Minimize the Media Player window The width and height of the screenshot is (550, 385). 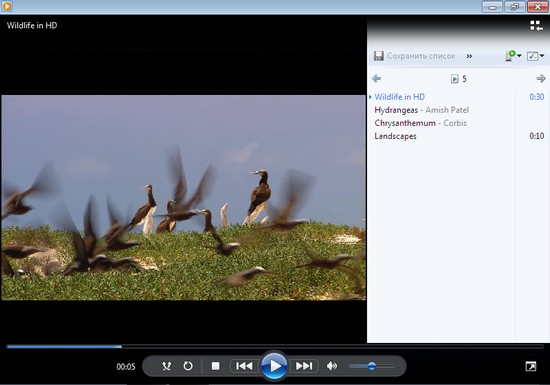(492, 7)
